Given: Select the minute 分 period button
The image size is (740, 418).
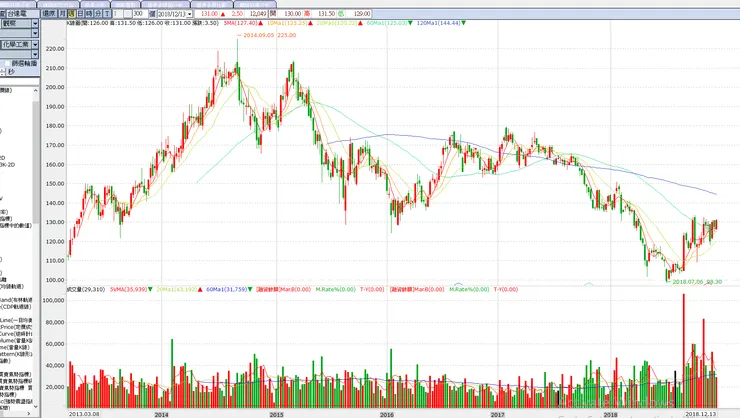Looking at the screenshot, I should tap(98, 14).
